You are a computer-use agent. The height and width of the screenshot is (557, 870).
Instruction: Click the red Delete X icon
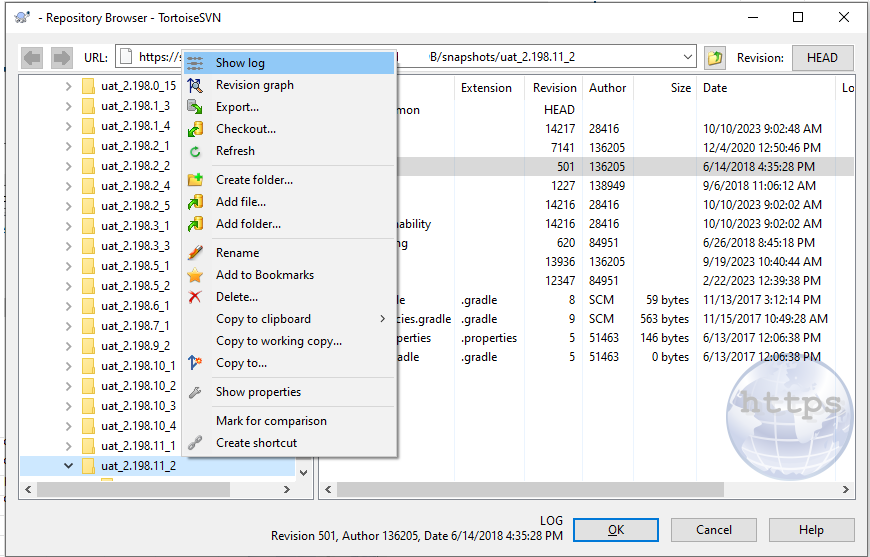coord(195,297)
